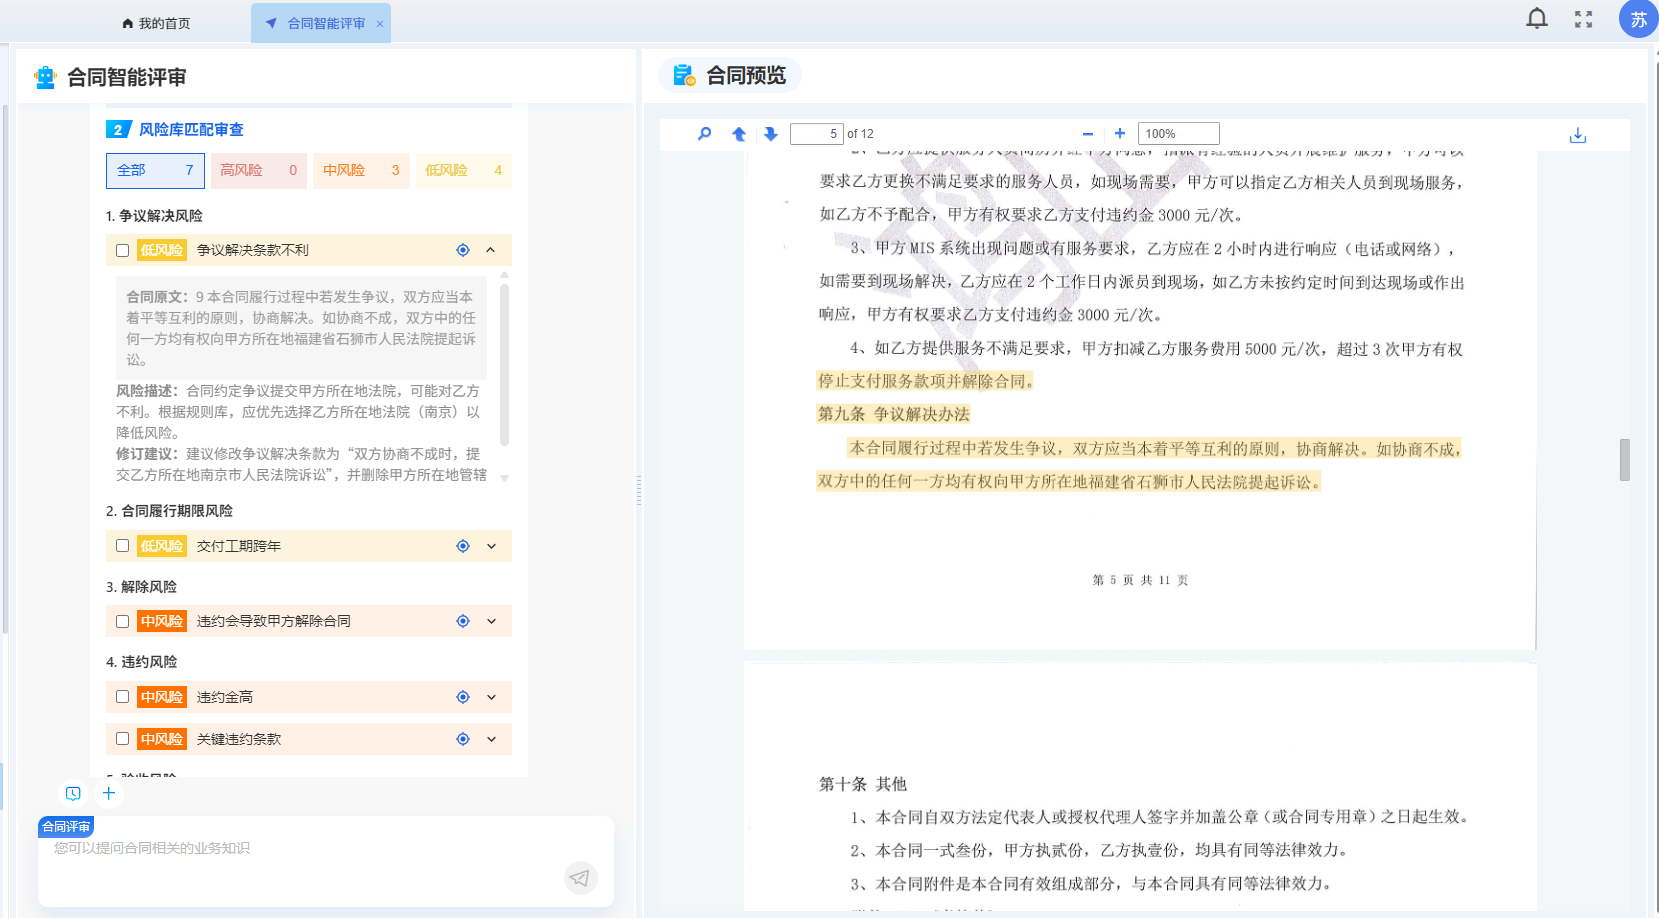Check the 违约金高 risk checkbox

tap(122, 697)
